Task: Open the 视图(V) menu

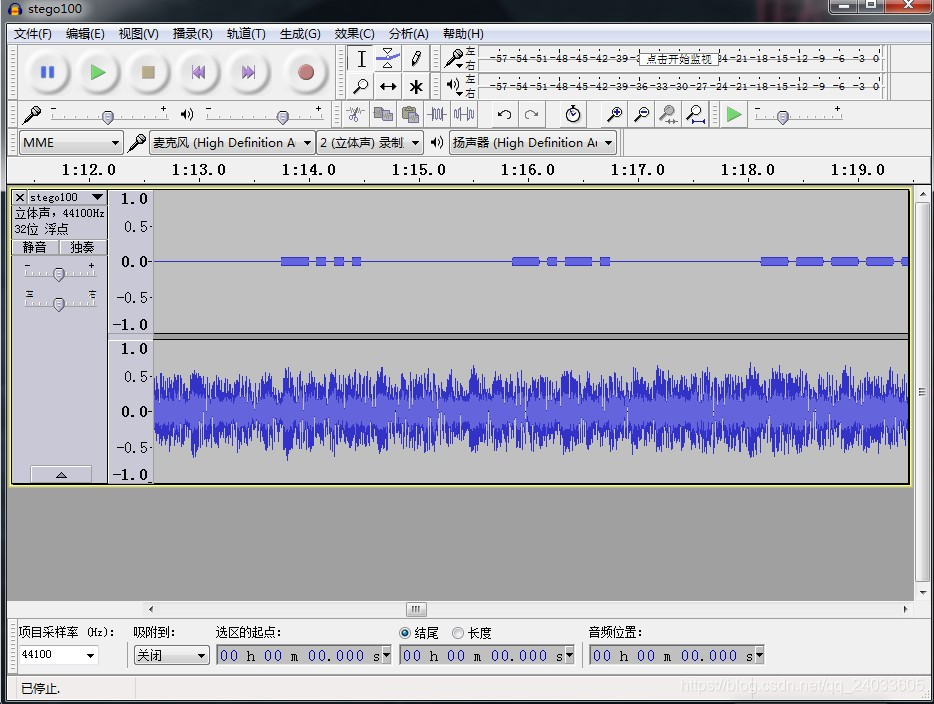Action: (x=138, y=34)
